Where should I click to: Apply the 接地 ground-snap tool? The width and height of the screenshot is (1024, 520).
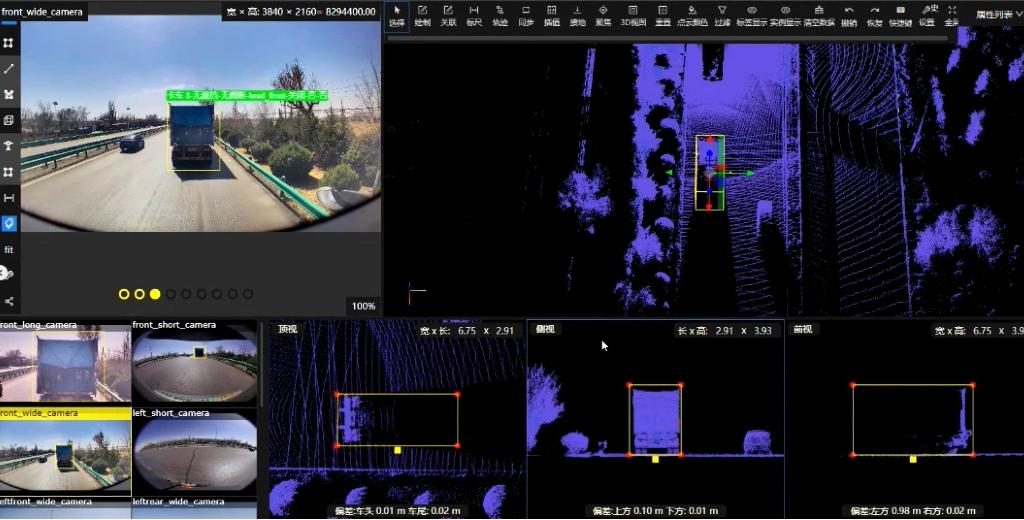[x=577, y=16]
